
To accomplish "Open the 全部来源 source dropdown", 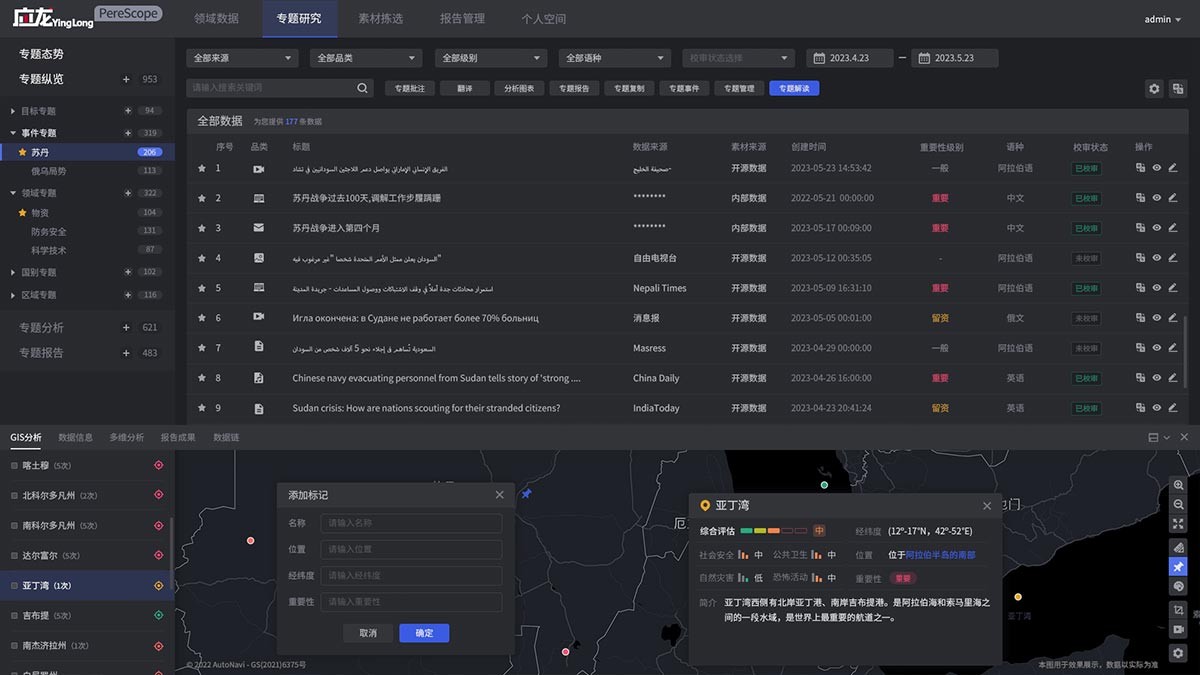I will [x=242, y=58].
